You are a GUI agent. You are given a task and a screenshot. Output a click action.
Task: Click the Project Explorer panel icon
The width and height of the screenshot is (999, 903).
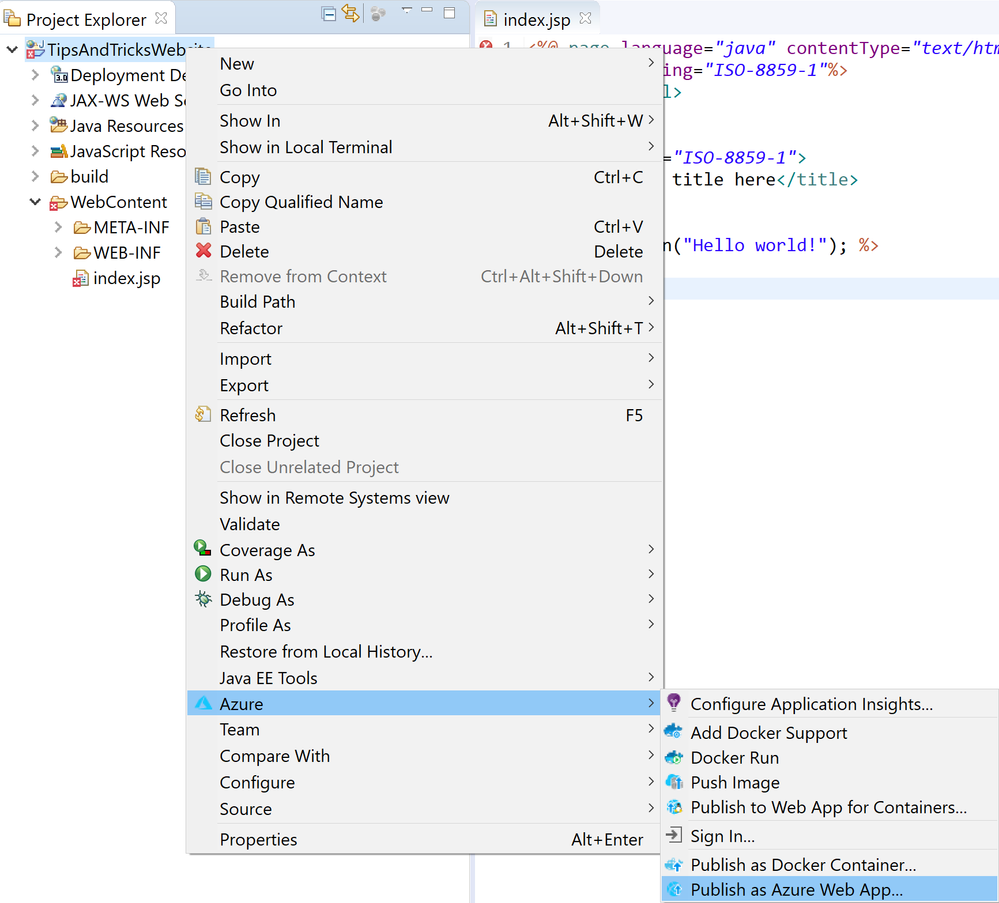click(13, 19)
